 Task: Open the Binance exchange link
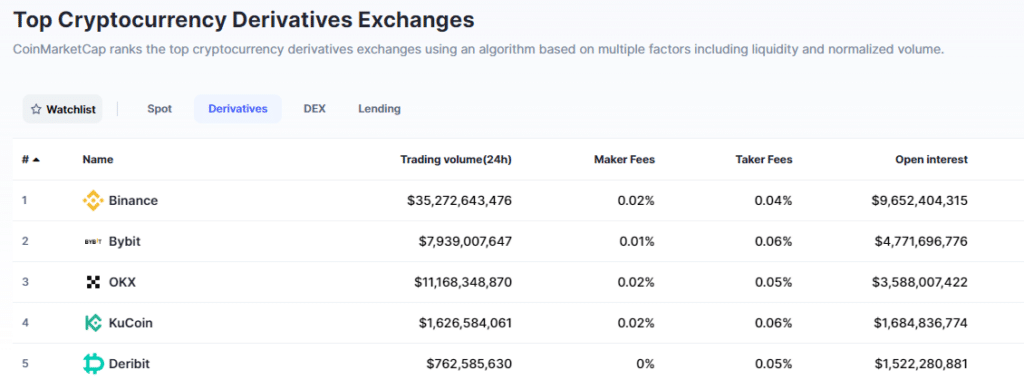[x=133, y=200]
